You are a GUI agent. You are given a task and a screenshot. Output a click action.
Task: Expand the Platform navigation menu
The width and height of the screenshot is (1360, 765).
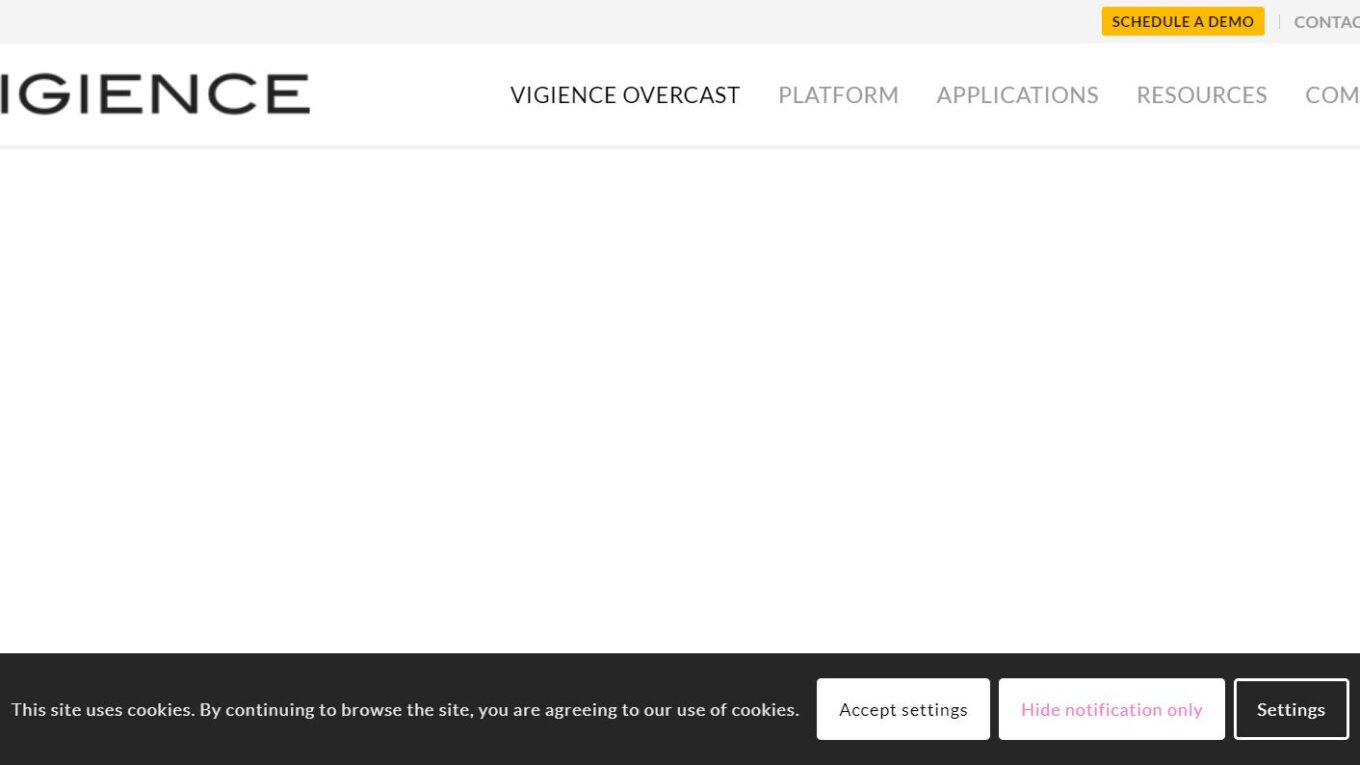tap(838, 95)
